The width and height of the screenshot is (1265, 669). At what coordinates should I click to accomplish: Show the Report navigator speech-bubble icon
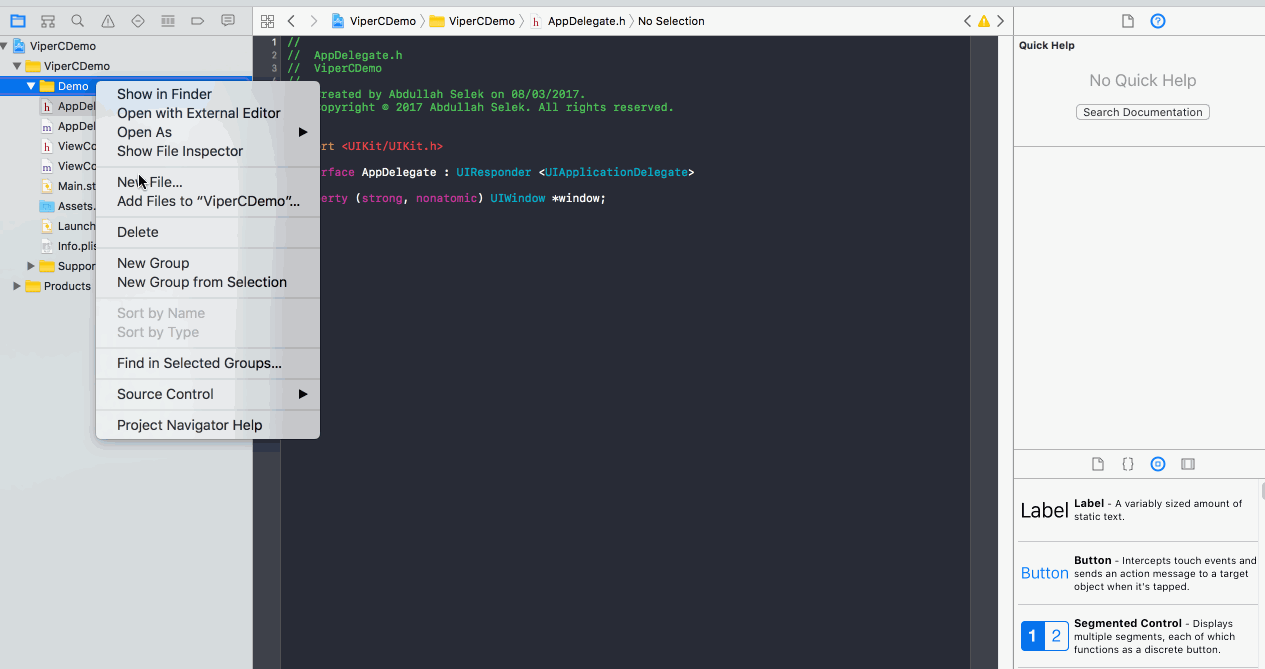pyautogui.click(x=228, y=20)
